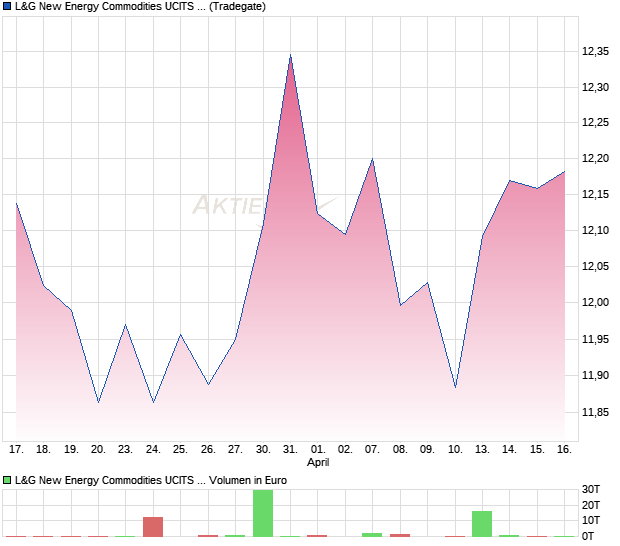Click the '23.' date label
This screenshot has height=546, width=620.
(x=125, y=449)
